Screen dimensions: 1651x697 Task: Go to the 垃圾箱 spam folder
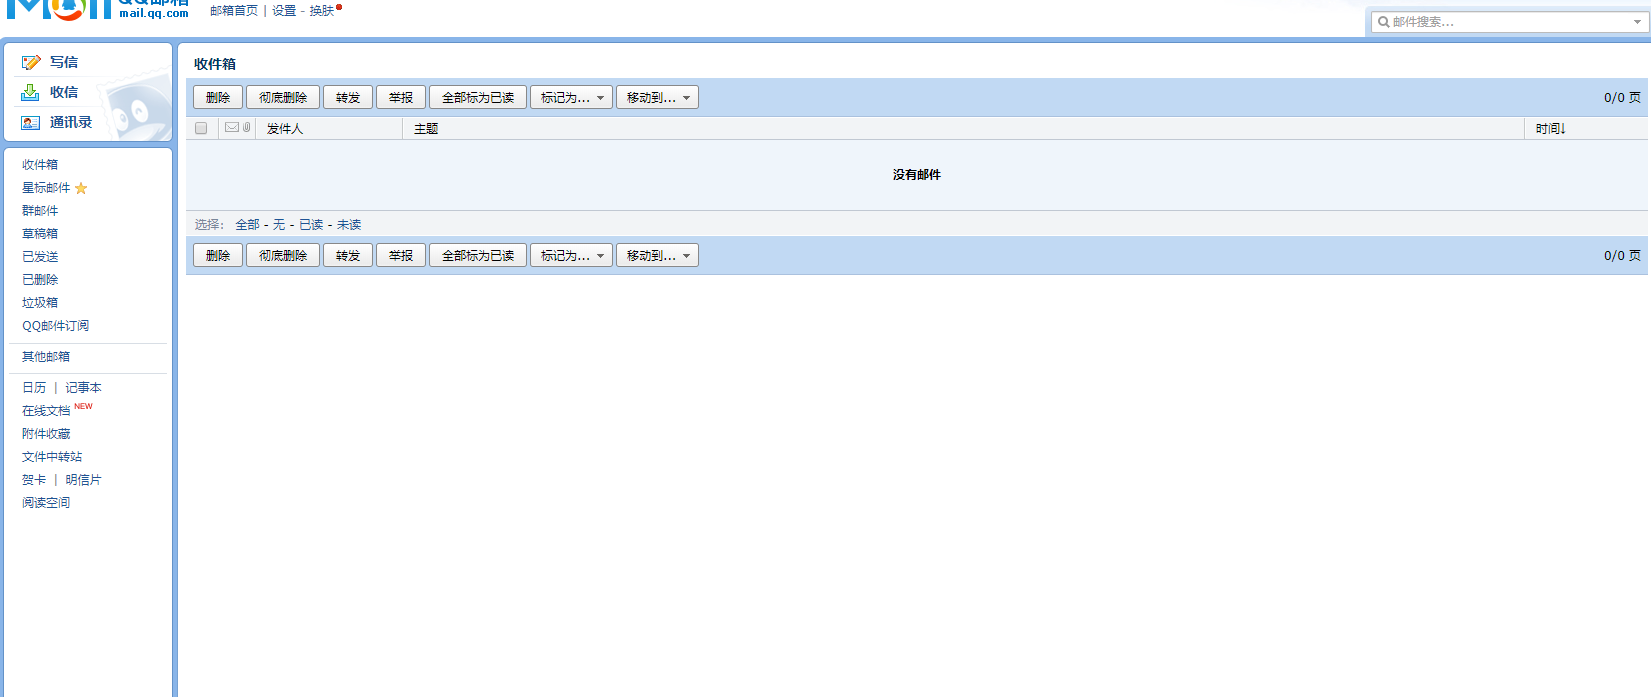[40, 303]
